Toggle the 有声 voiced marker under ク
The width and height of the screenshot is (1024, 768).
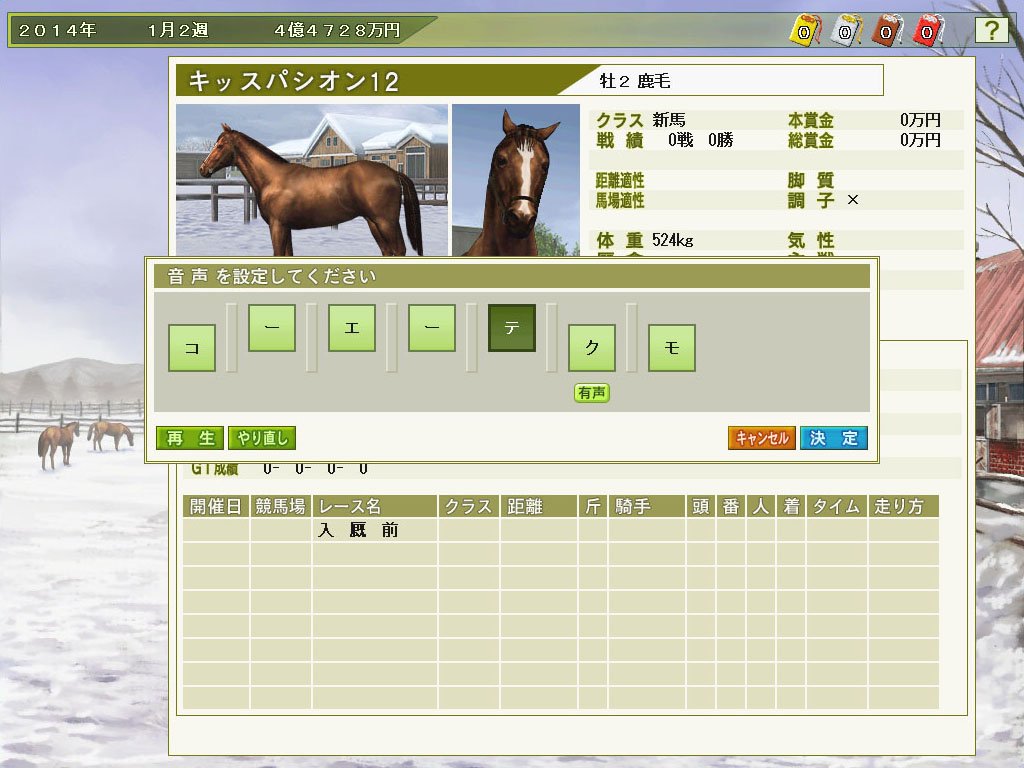[592, 392]
